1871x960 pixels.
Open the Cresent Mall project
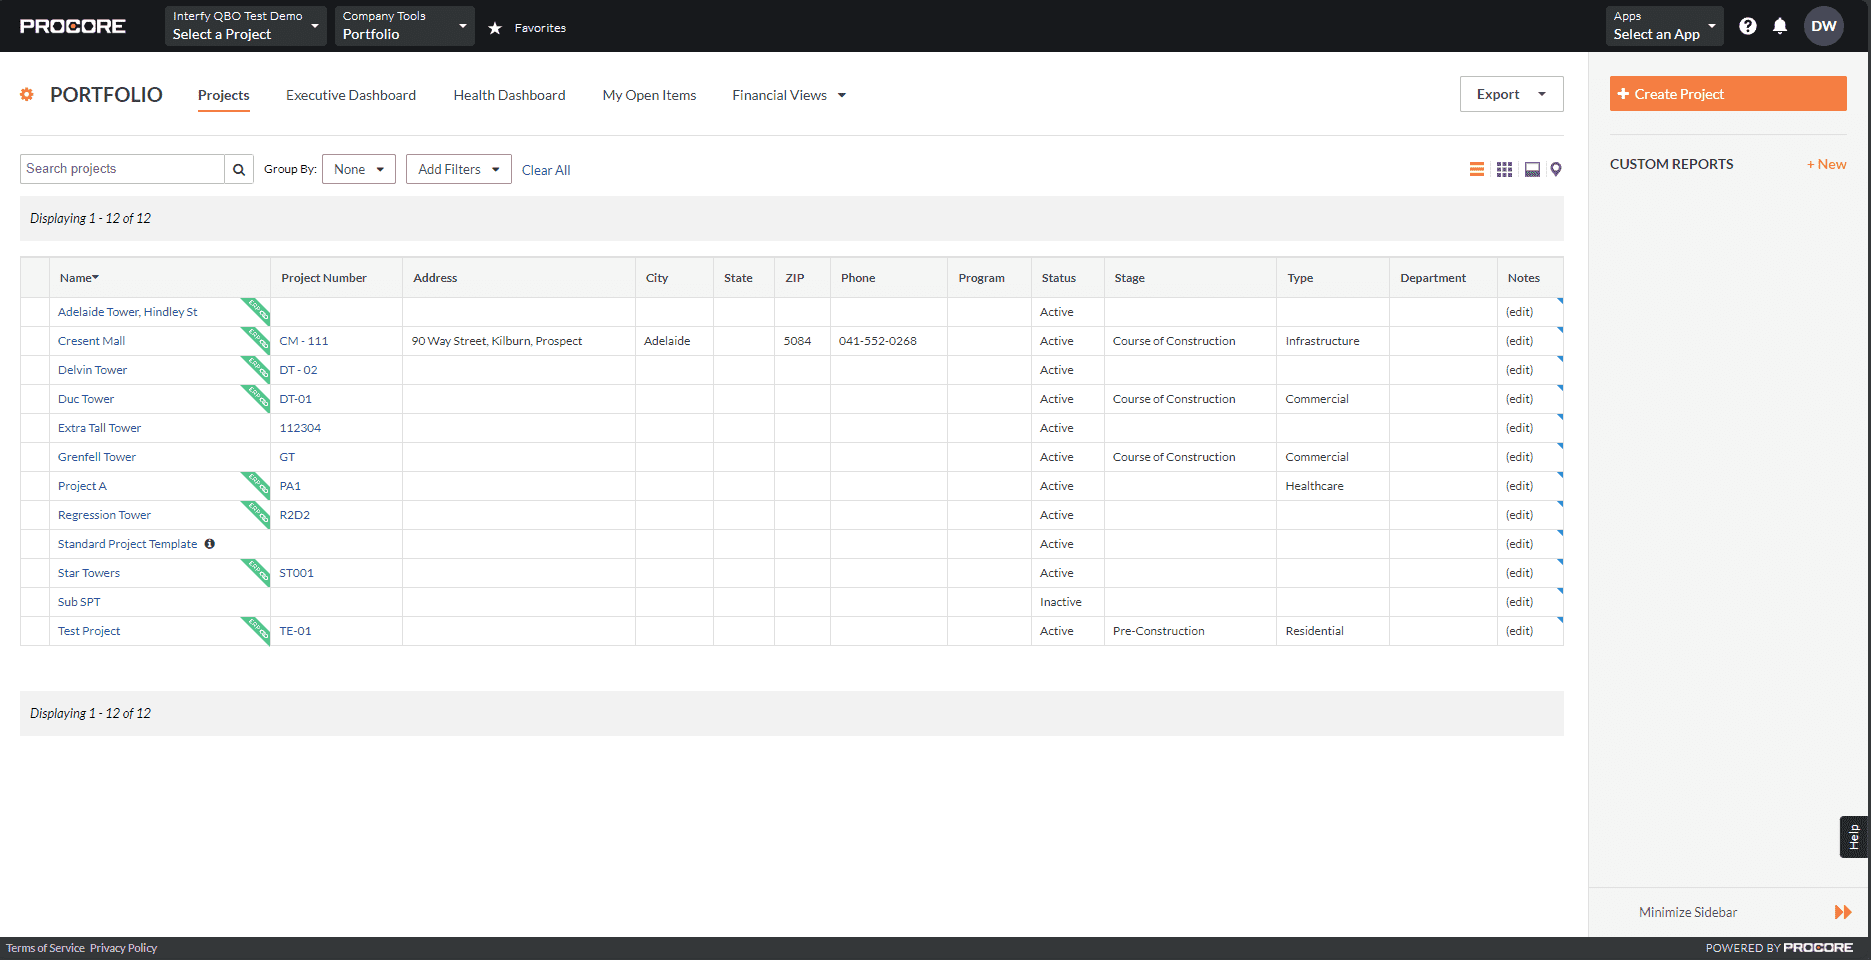(91, 340)
